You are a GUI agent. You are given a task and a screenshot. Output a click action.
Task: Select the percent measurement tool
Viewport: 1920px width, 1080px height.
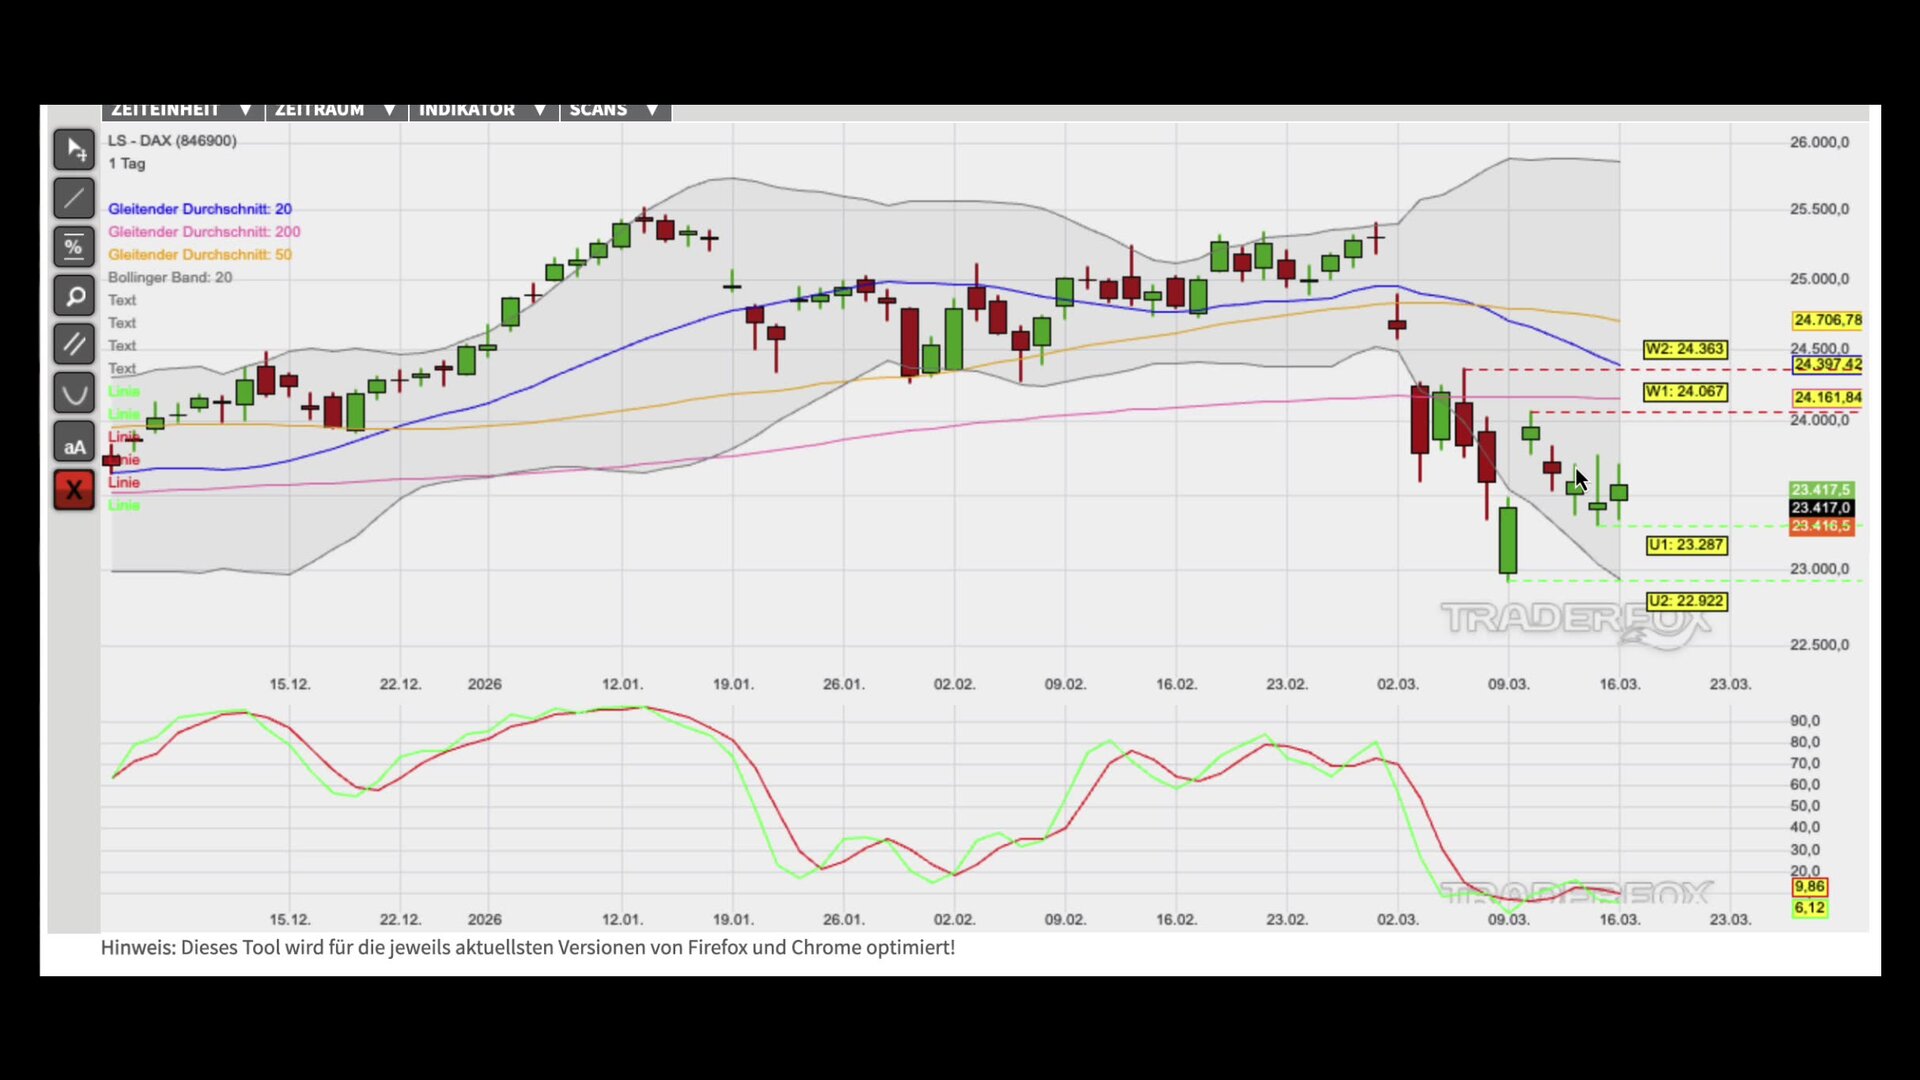coord(74,247)
